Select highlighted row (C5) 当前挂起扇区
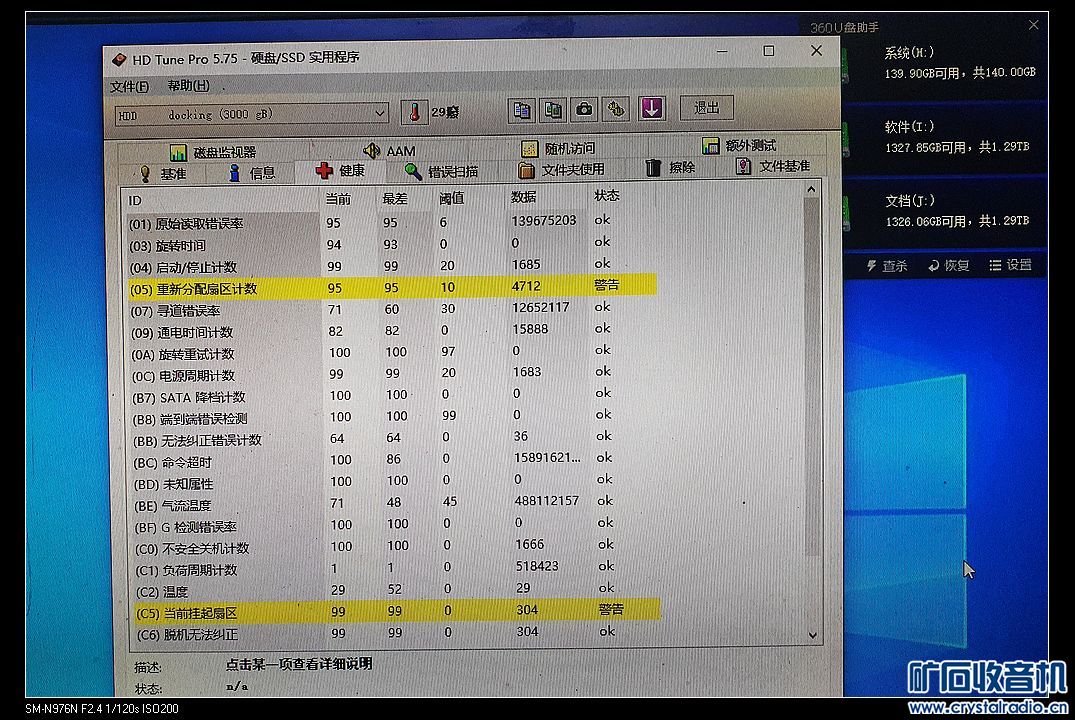Screen dimensions: 1075x720 click(x=396, y=611)
